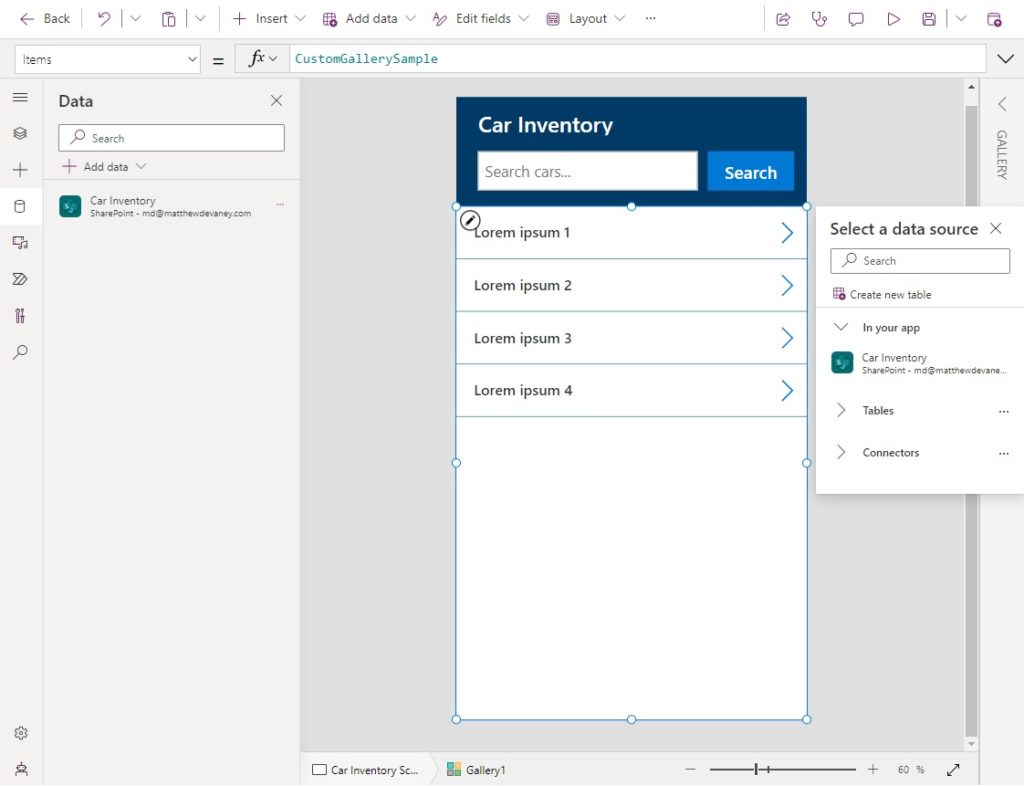Preview the app with Play icon

[x=893, y=20]
